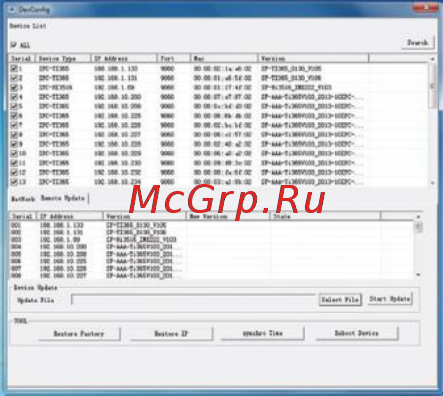Select row 008 in update list
The height and width of the screenshot is (396, 443).
click(x=212, y=276)
